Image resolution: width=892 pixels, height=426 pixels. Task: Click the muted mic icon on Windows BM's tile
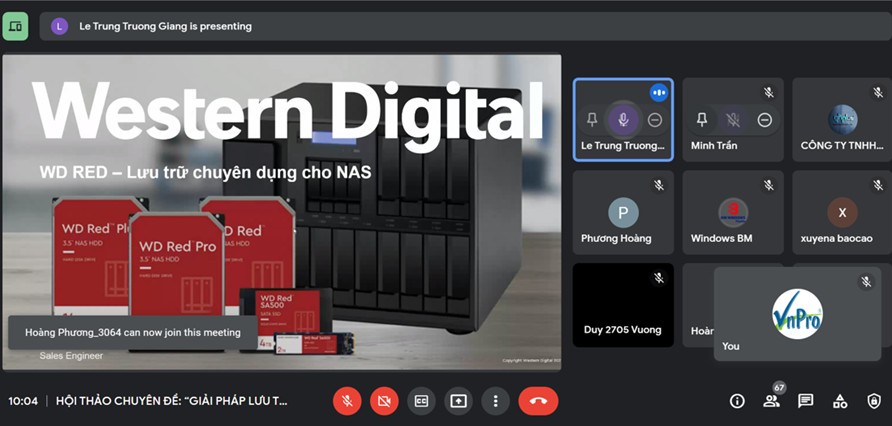769,185
